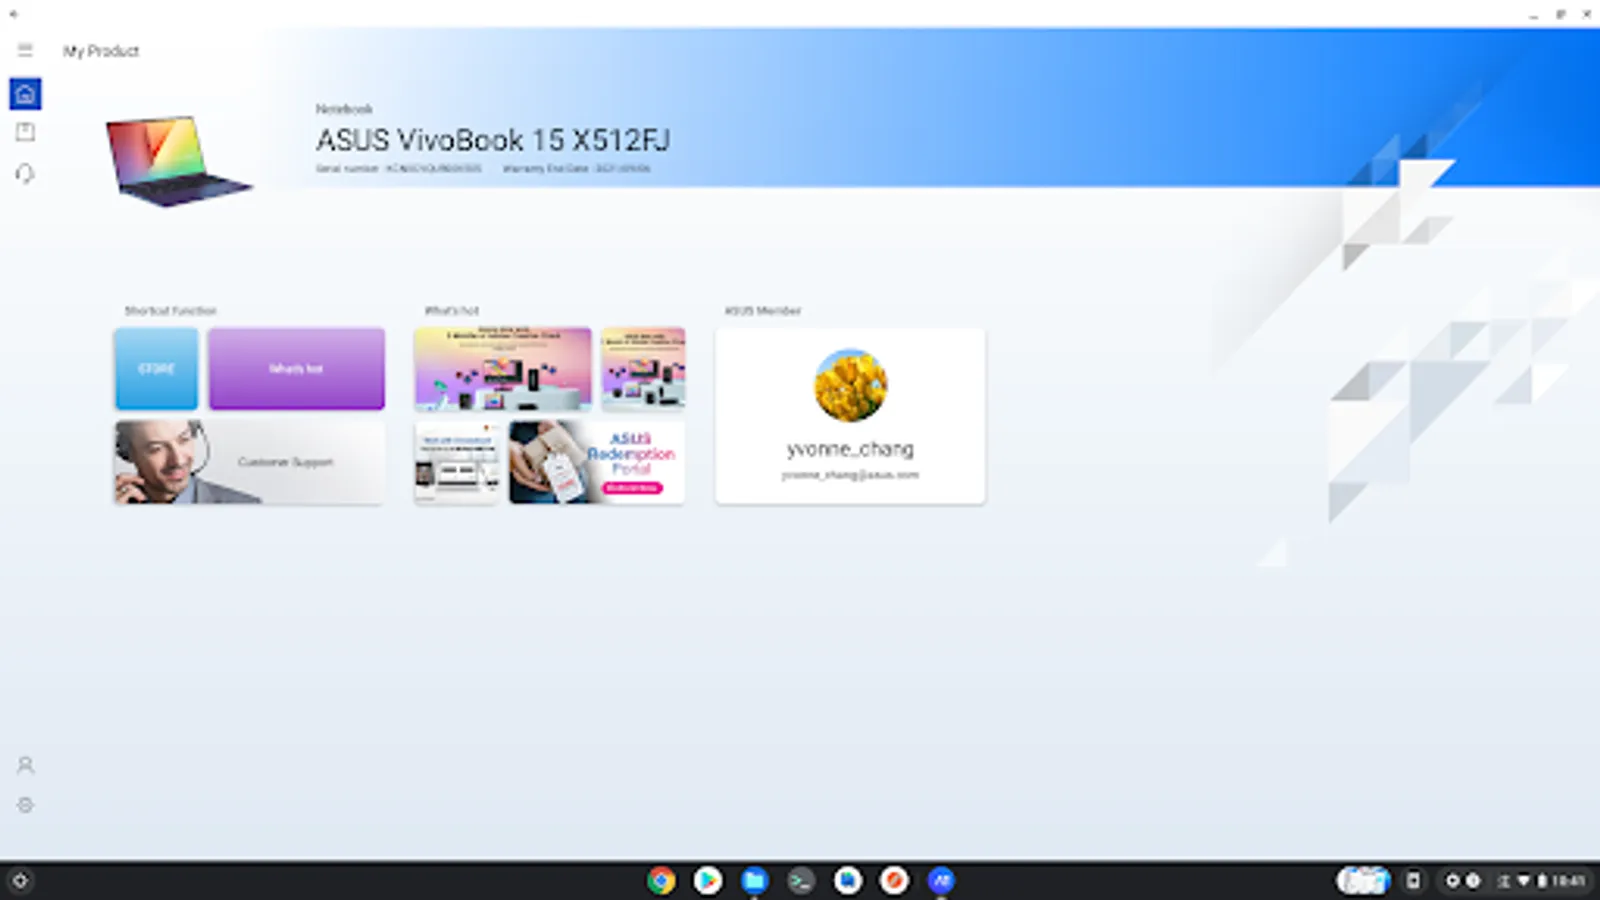
Task: Select the Home icon in the sidebar
Action: point(25,92)
